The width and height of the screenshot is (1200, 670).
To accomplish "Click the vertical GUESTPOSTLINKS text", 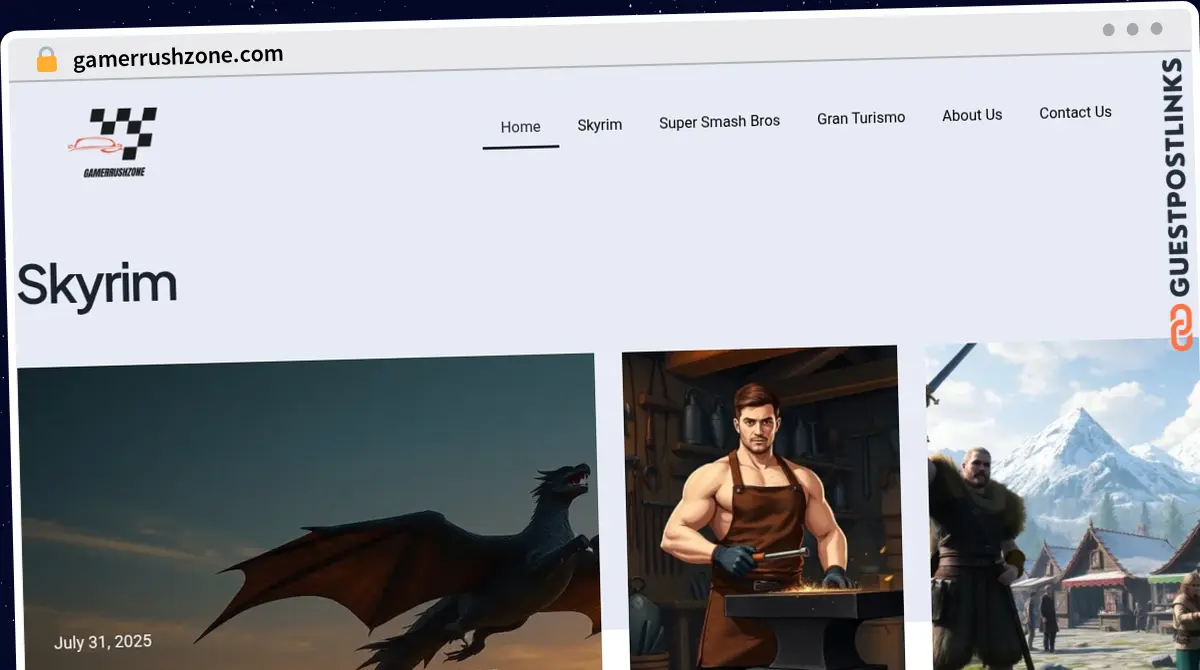I will pos(1180,178).
